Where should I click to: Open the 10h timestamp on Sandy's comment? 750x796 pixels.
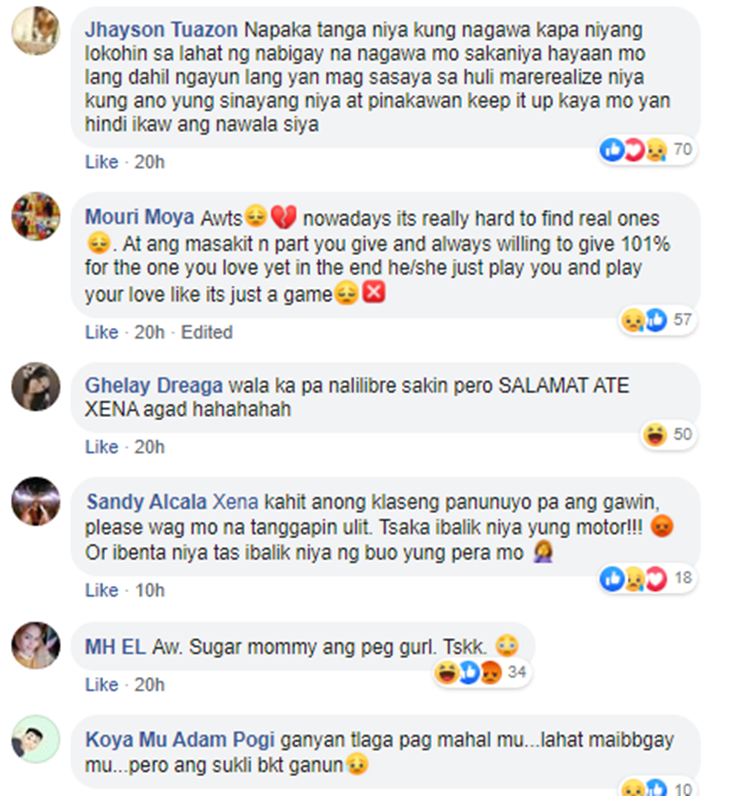(150, 590)
